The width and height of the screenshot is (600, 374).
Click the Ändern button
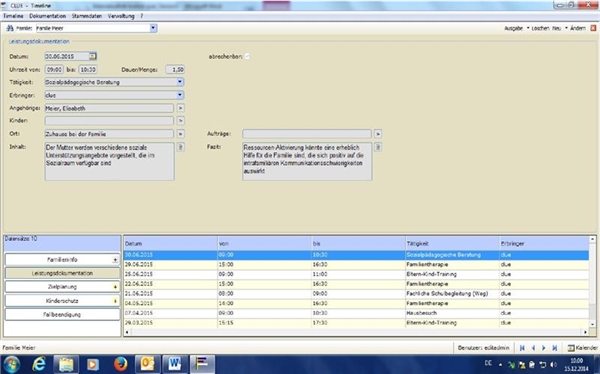click(577, 28)
